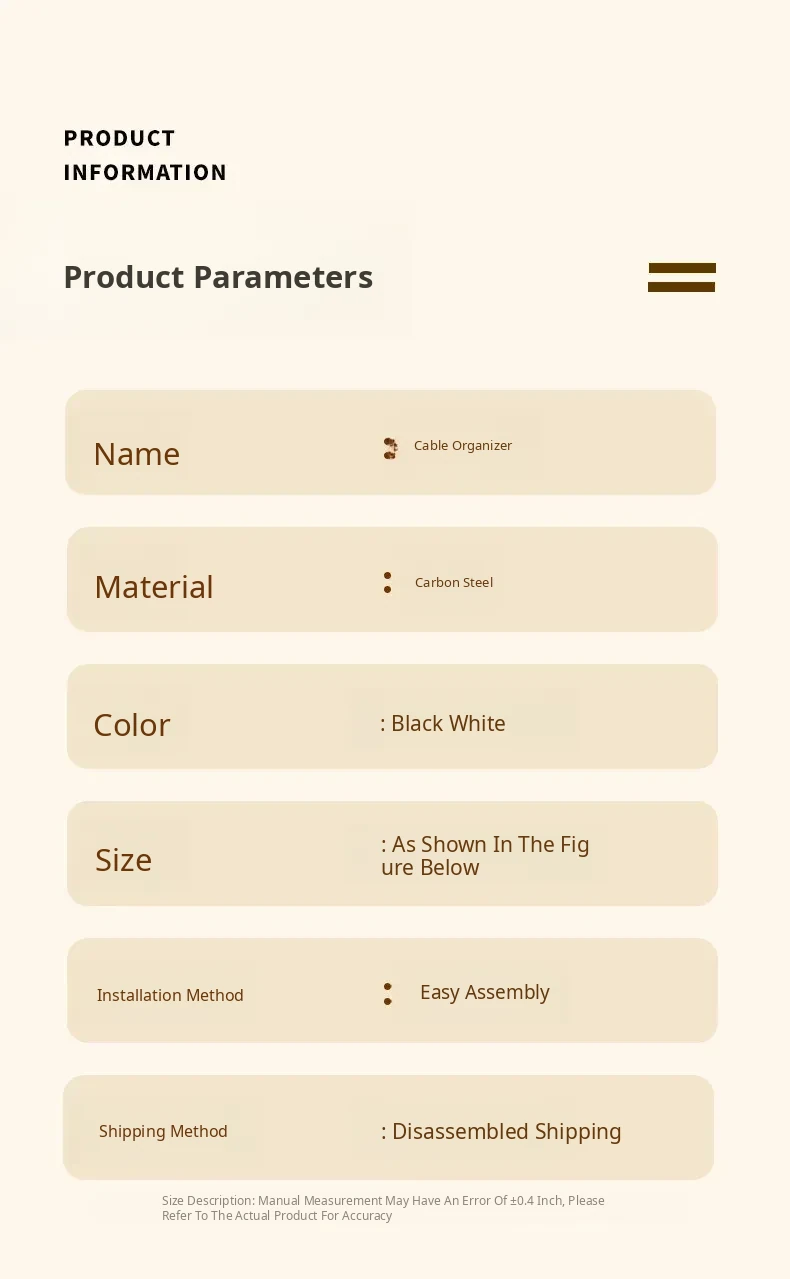Select the Name row label
The width and height of the screenshot is (790, 1279).
tap(137, 454)
